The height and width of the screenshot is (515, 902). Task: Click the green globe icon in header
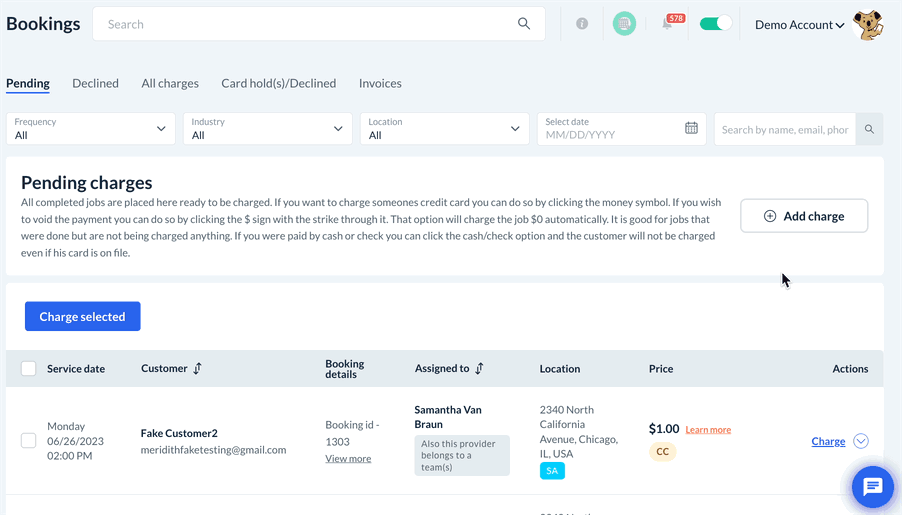point(624,24)
